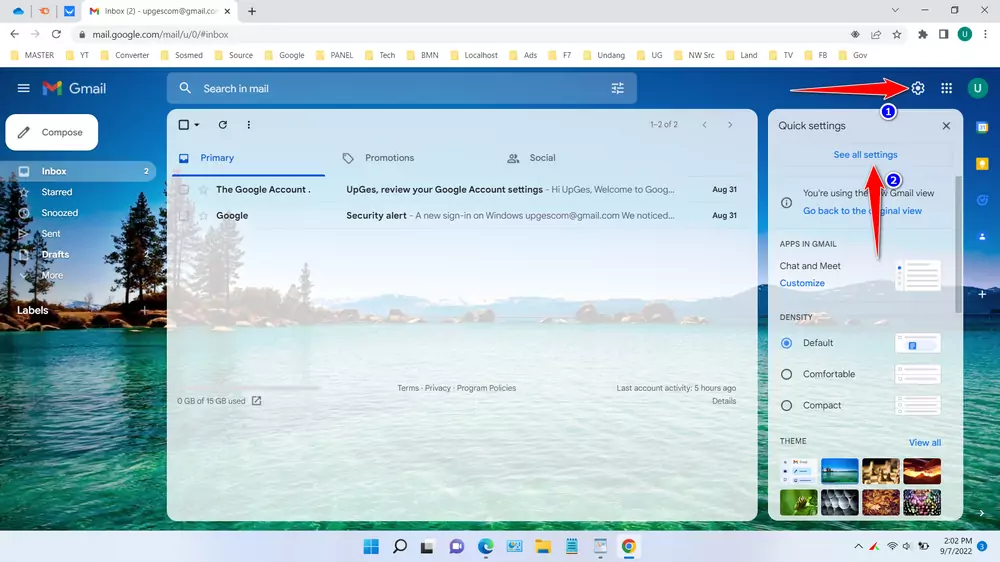The image size is (1000, 562).
Task: Open the Gmail main menu hamburger
Action: (x=24, y=88)
